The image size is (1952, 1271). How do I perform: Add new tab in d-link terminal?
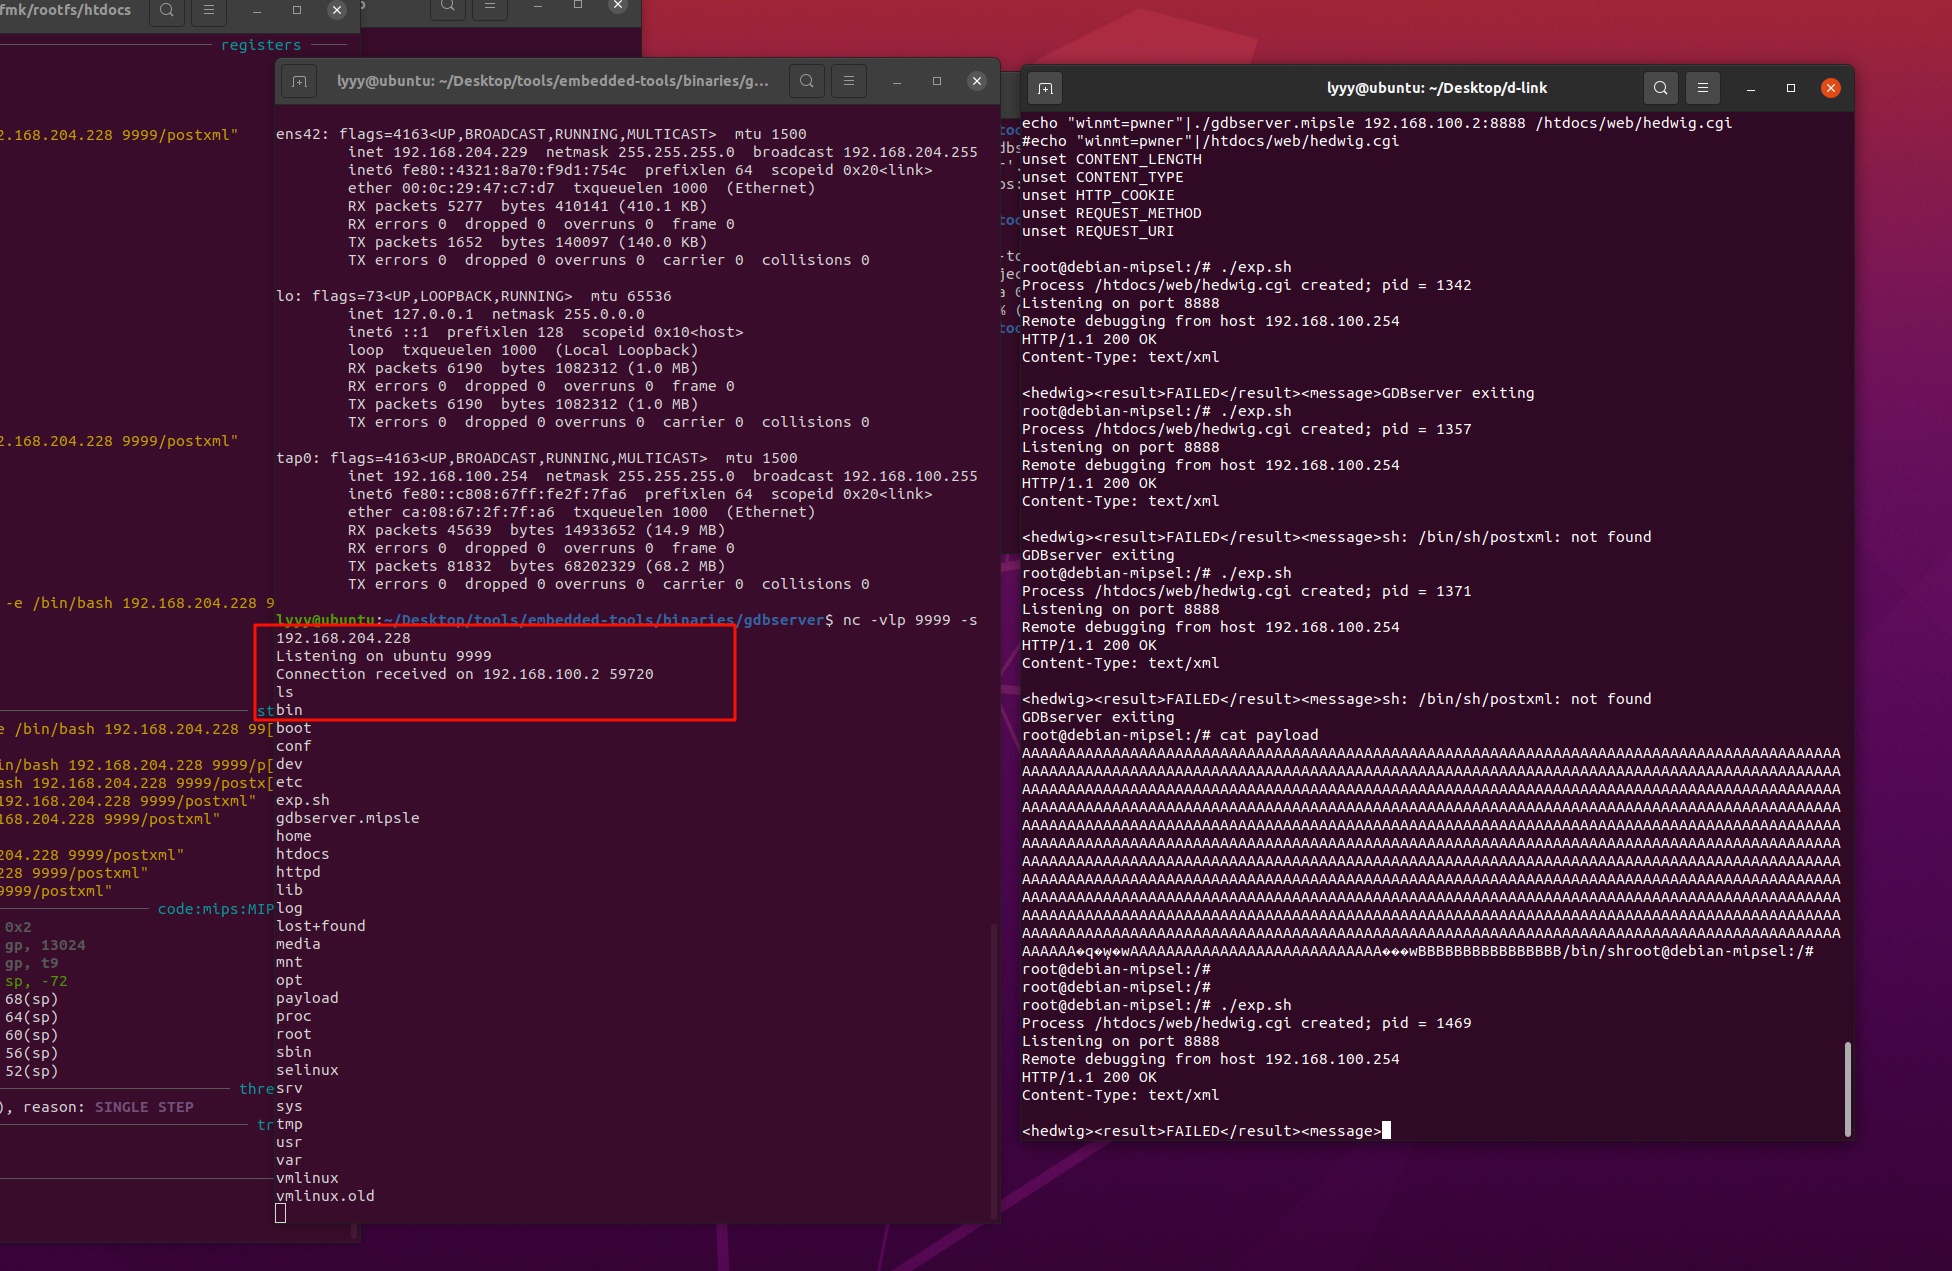point(1045,88)
